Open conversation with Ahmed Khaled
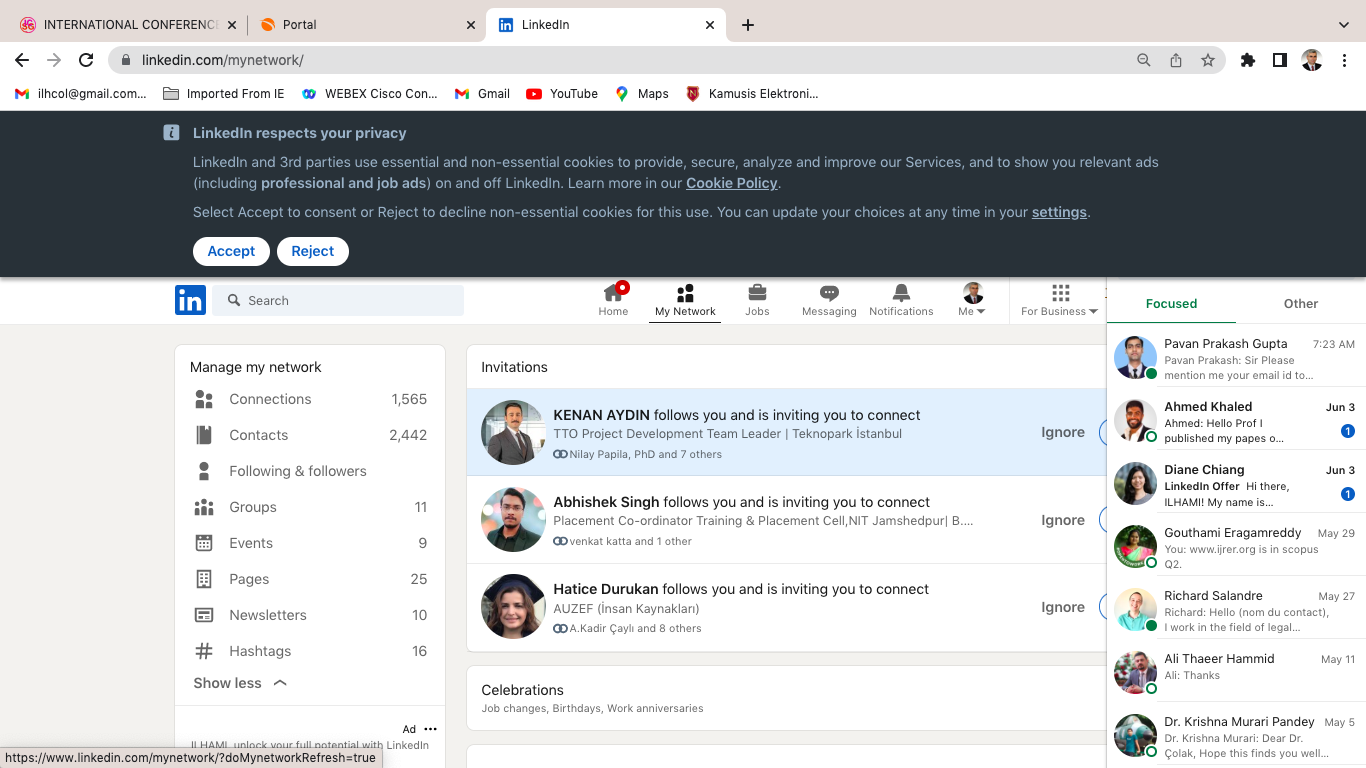This screenshot has height=768, width=1366. 1237,422
